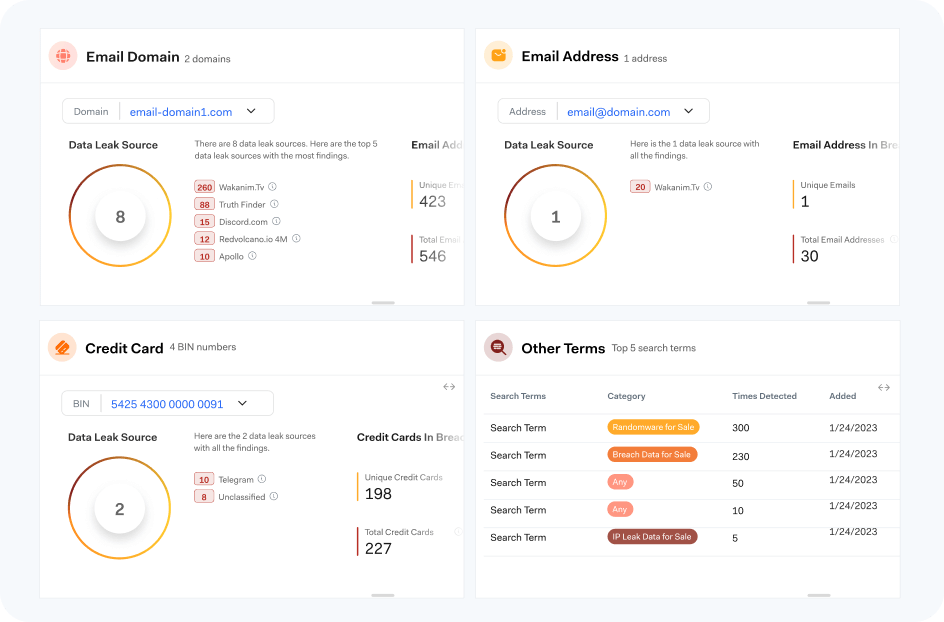Image resolution: width=944 pixels, height=622 pixels.
Task: Select the Truth Finder source name
Action: coord(242,205)
